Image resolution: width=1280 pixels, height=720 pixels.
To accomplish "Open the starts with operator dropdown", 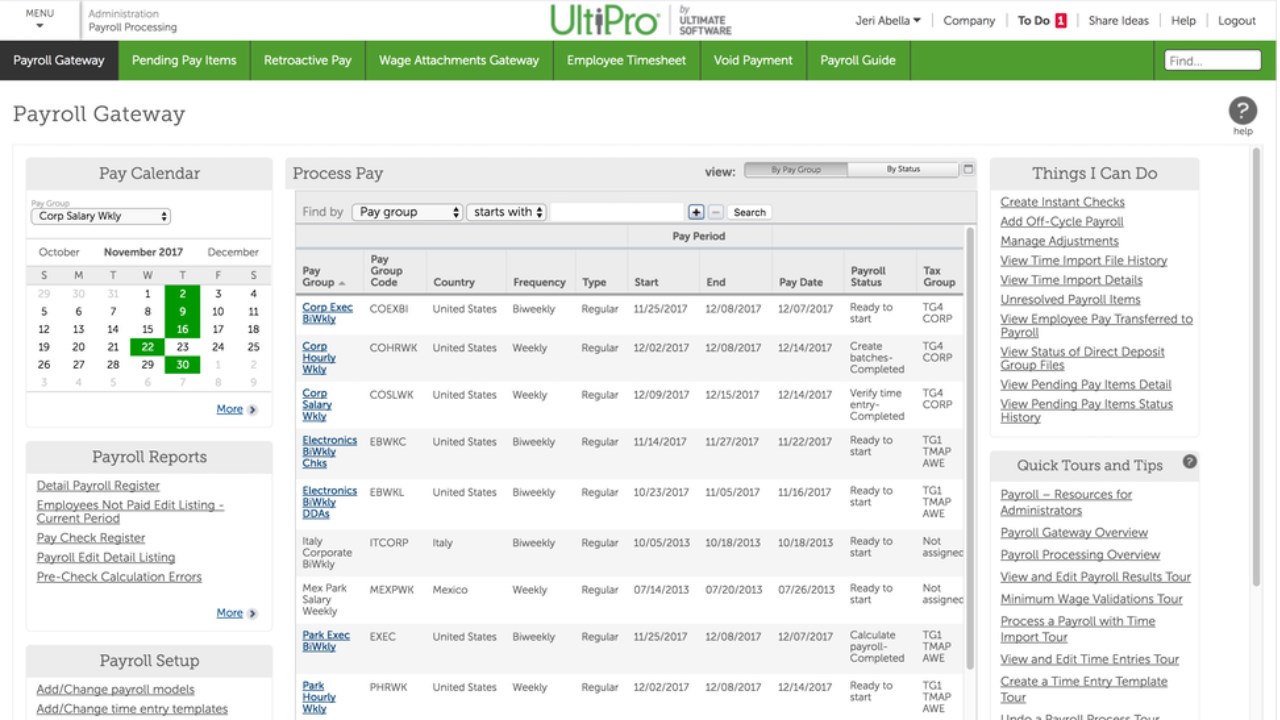I will click(507, 212).
